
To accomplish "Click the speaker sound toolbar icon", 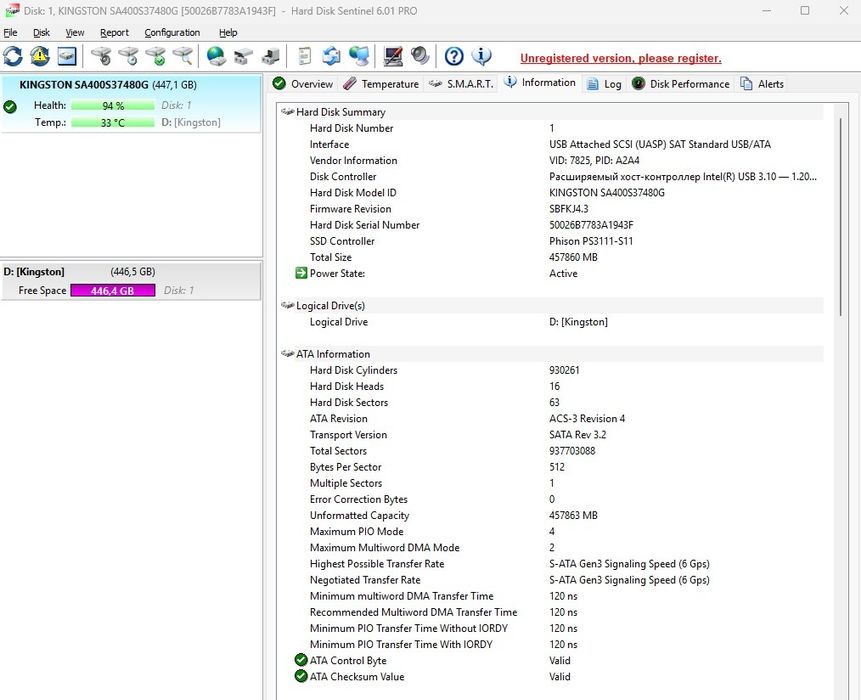I will 420,56.
